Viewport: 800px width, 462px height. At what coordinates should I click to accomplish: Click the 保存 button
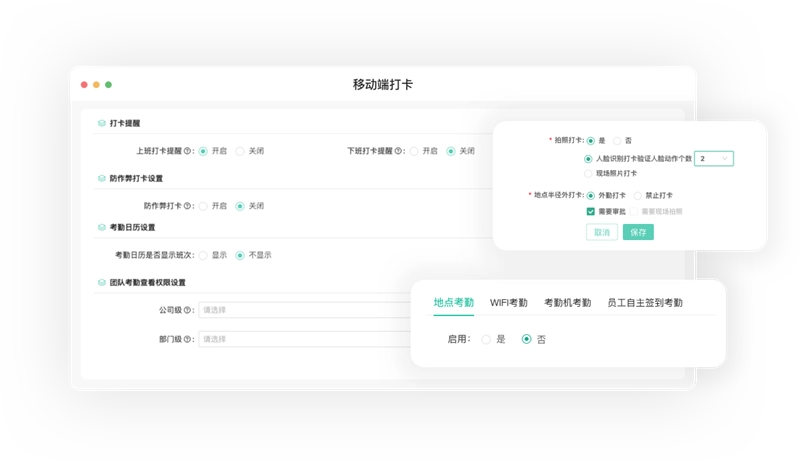point(637,232)
